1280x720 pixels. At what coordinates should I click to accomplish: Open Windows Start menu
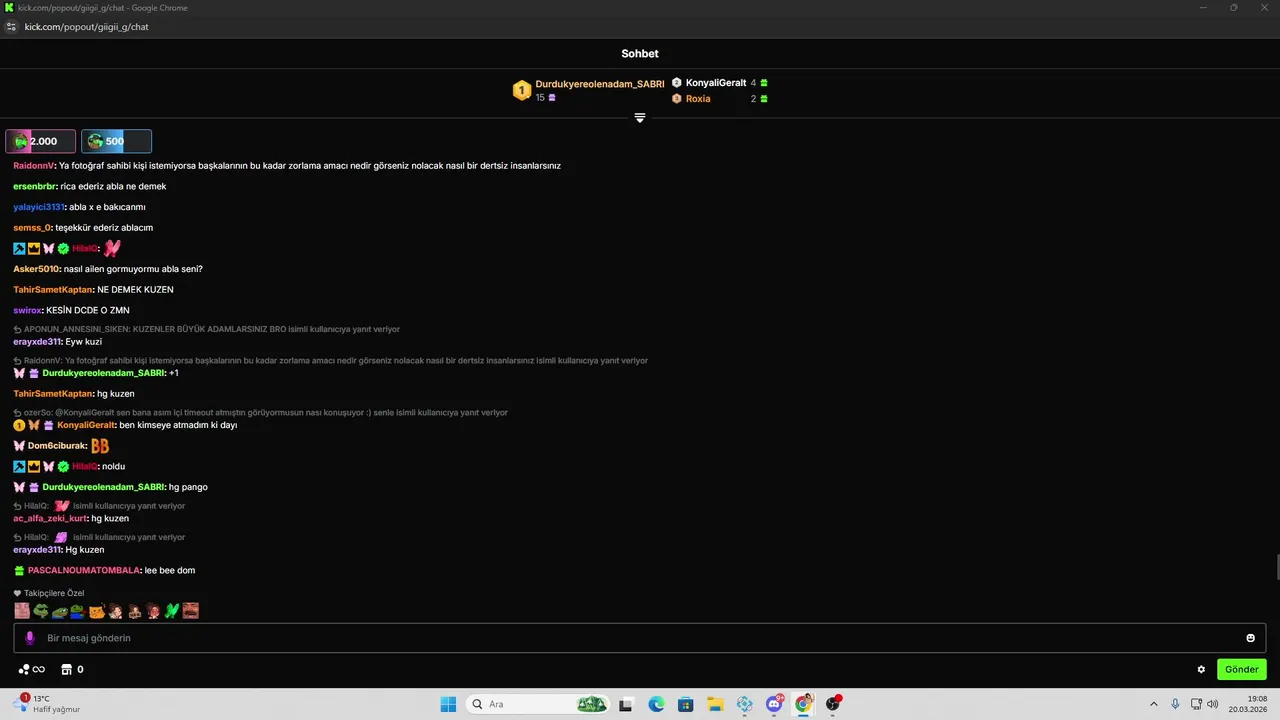tap(448, 704)
